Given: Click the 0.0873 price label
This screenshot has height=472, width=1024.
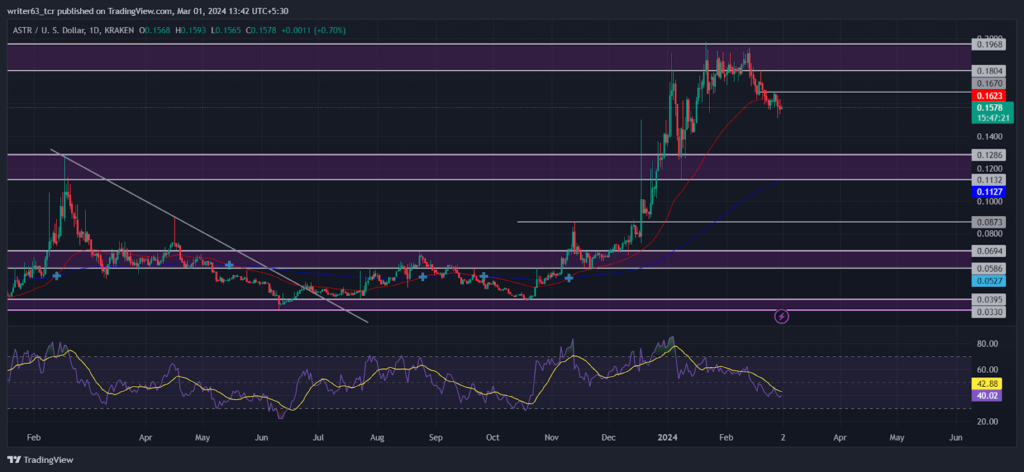Looking at the screenshot, I should pyautogui.click(x=987, y=223).
